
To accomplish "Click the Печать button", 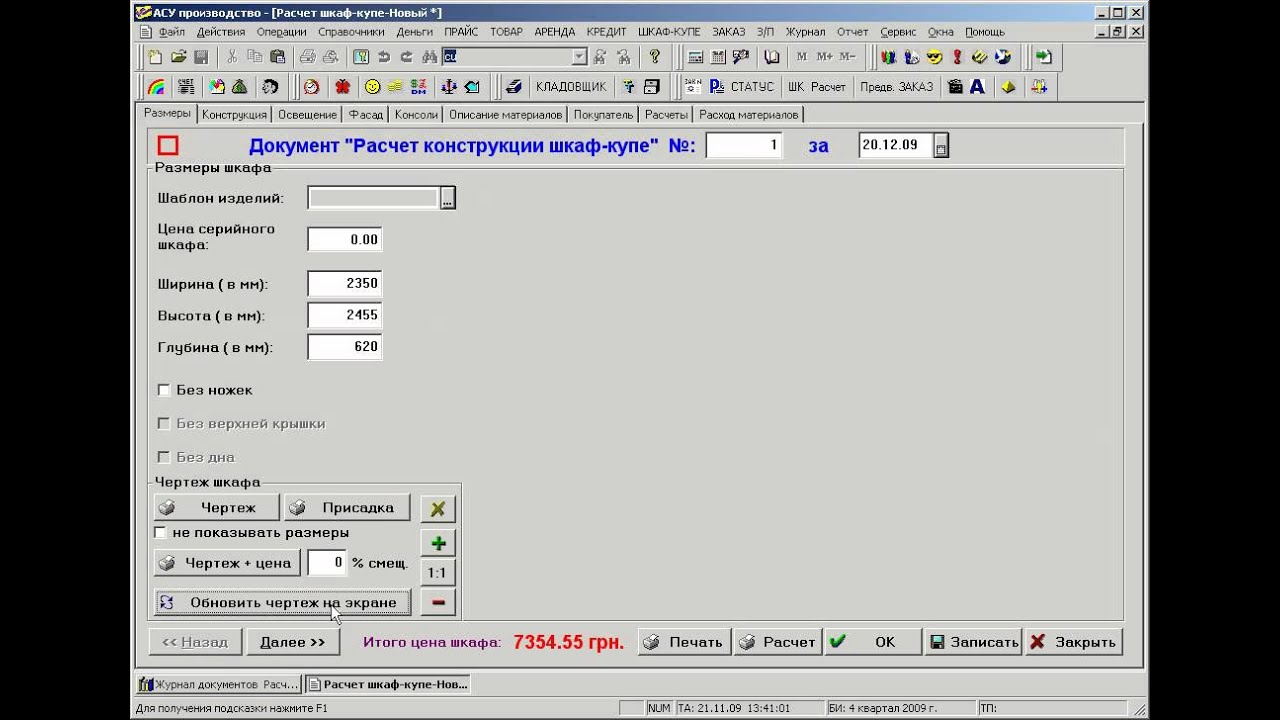I will click(685, 642).
